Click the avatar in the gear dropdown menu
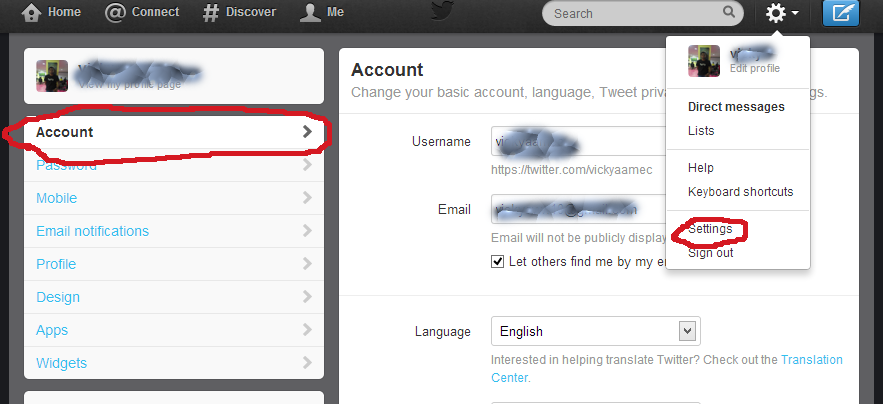Viewport: 883px width, 404px height. pyautogui.click(x=704, y=61)
